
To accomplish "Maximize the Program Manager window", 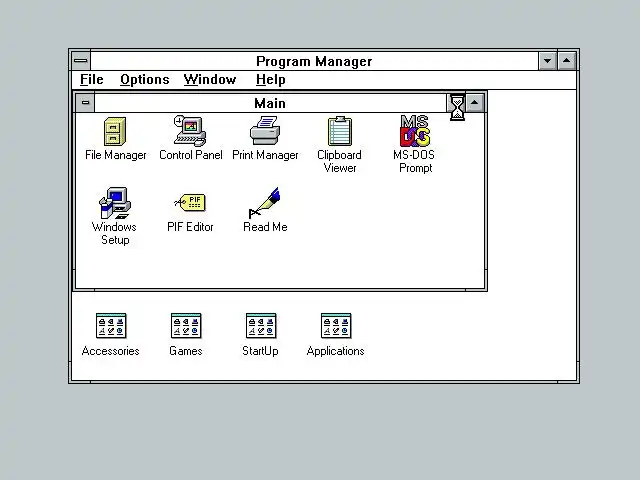I will (567, 61).
